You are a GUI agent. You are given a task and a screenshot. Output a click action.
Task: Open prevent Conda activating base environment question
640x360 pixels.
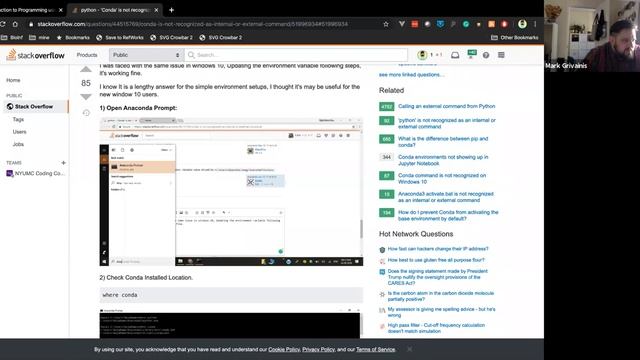click(x=448, y=215)
